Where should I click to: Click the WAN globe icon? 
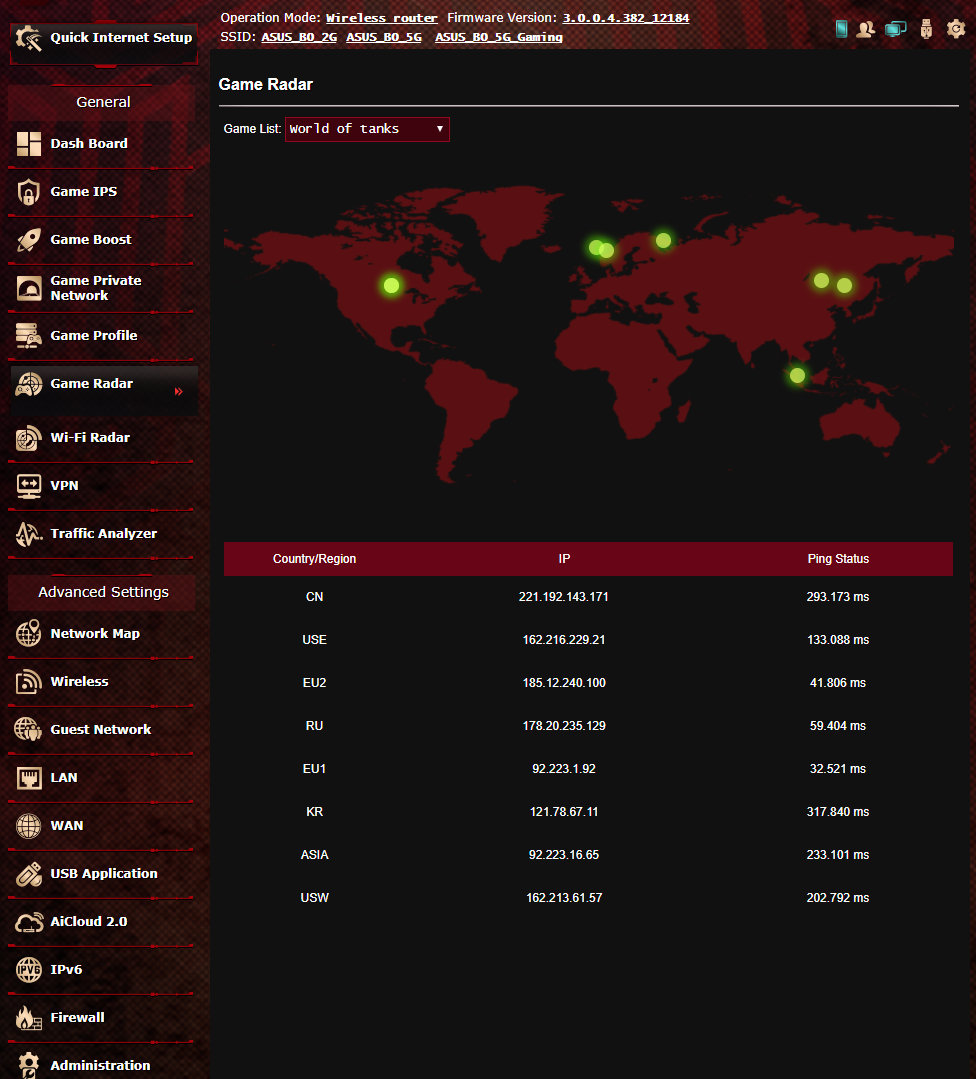(x=28, y=826)
